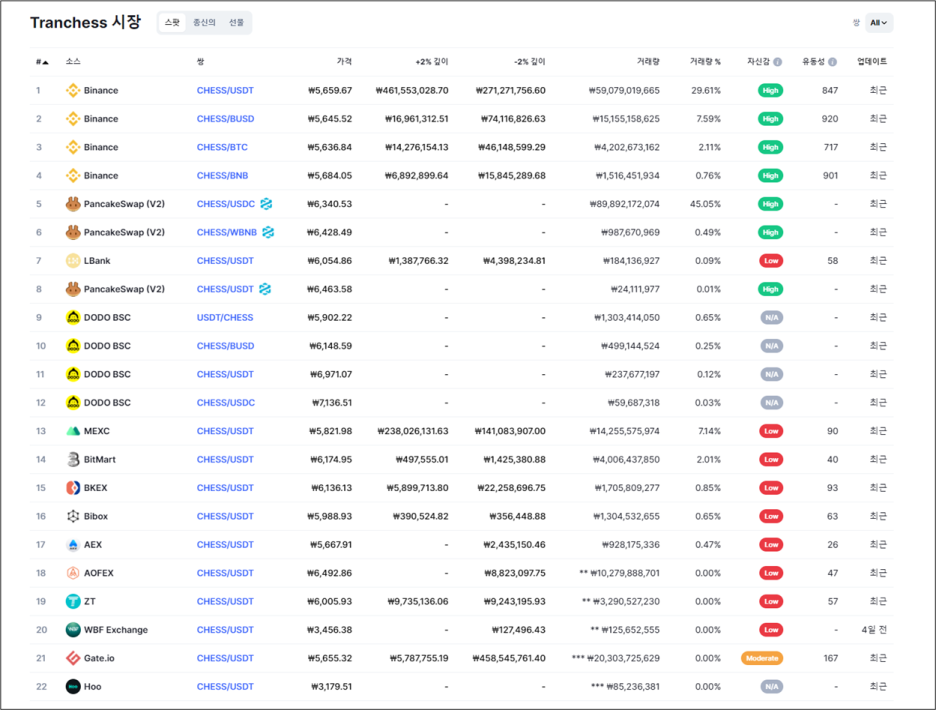Viewport: 936px width, 710px height.
Task: Click the N/A confidence badge in the Hoo row
Action: point(771,686)
